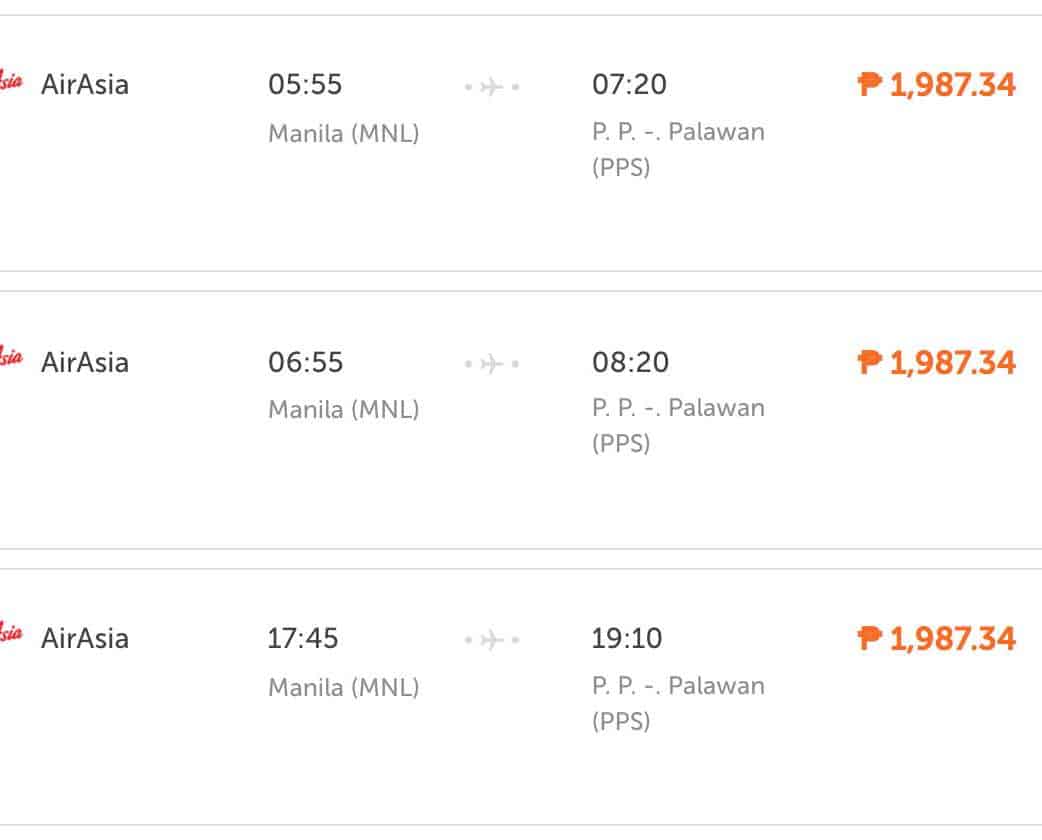Select the AirAsia name for the 06:55 departure
The width and height of the screenshot is (1042, 840).
click(x=85, y=361)
